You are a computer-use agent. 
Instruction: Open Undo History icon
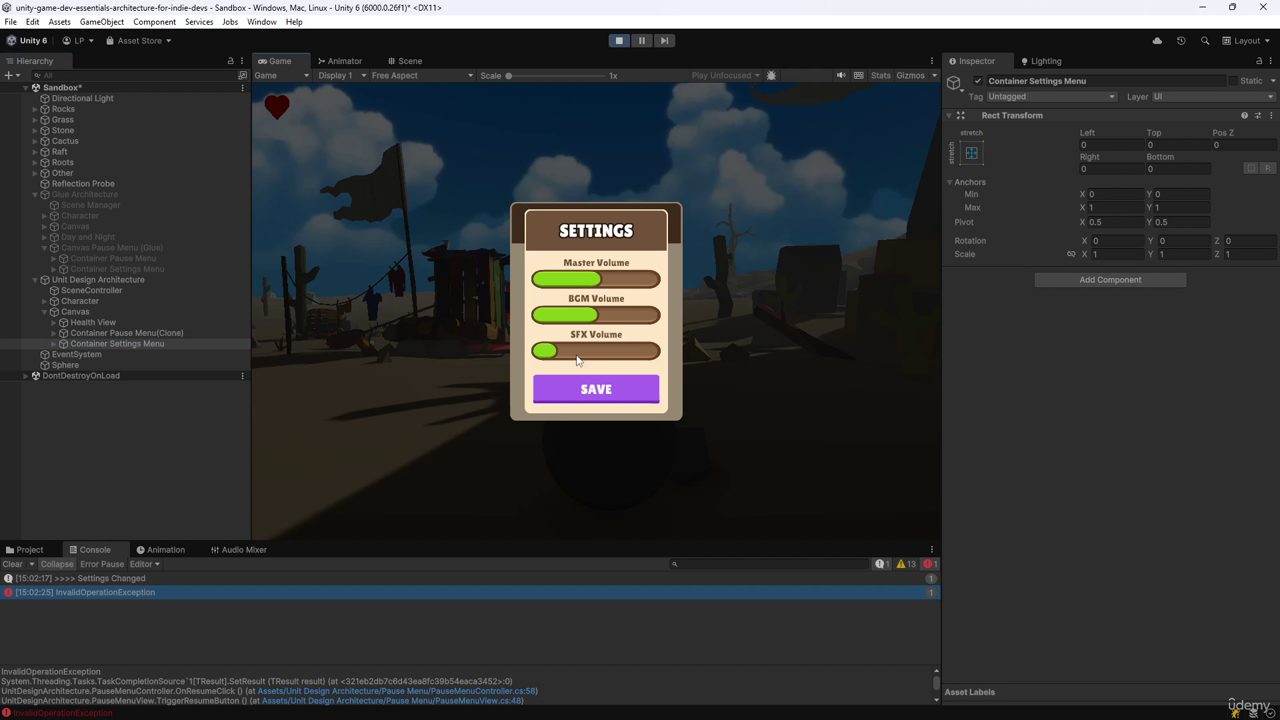pos(1181,41)
